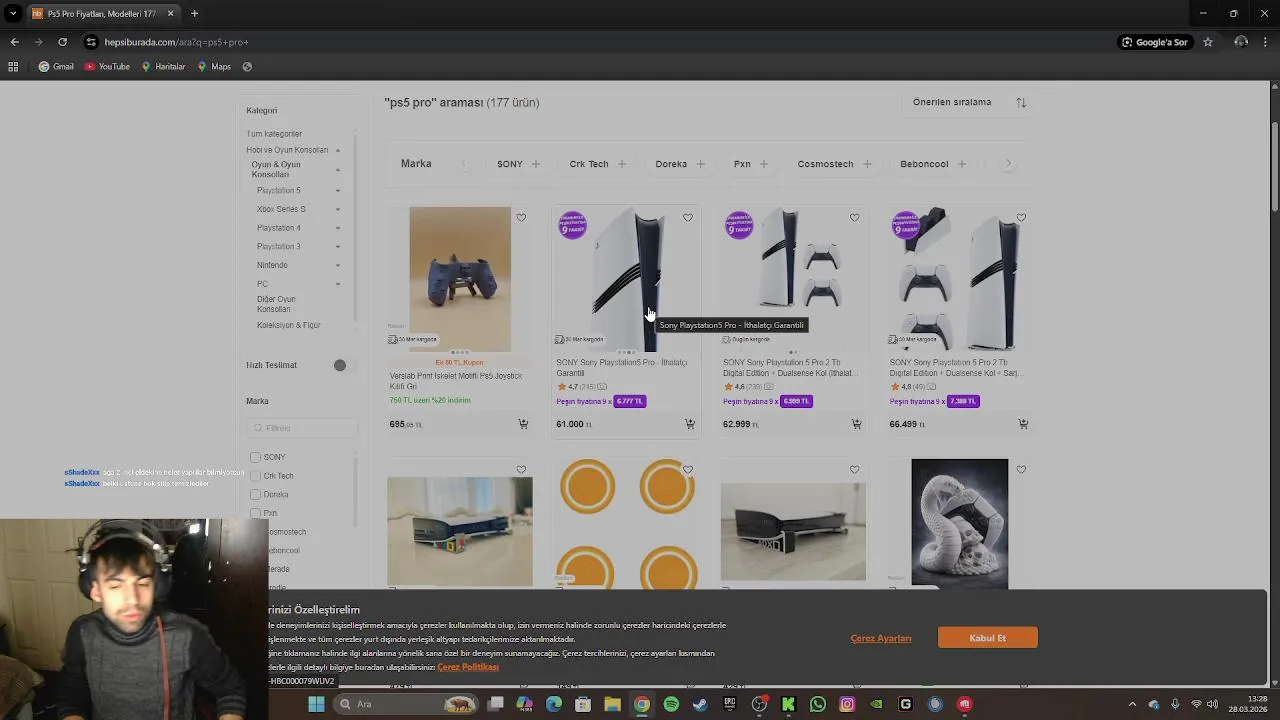Click the plus icon on SONY brand chip

(536, 164)
